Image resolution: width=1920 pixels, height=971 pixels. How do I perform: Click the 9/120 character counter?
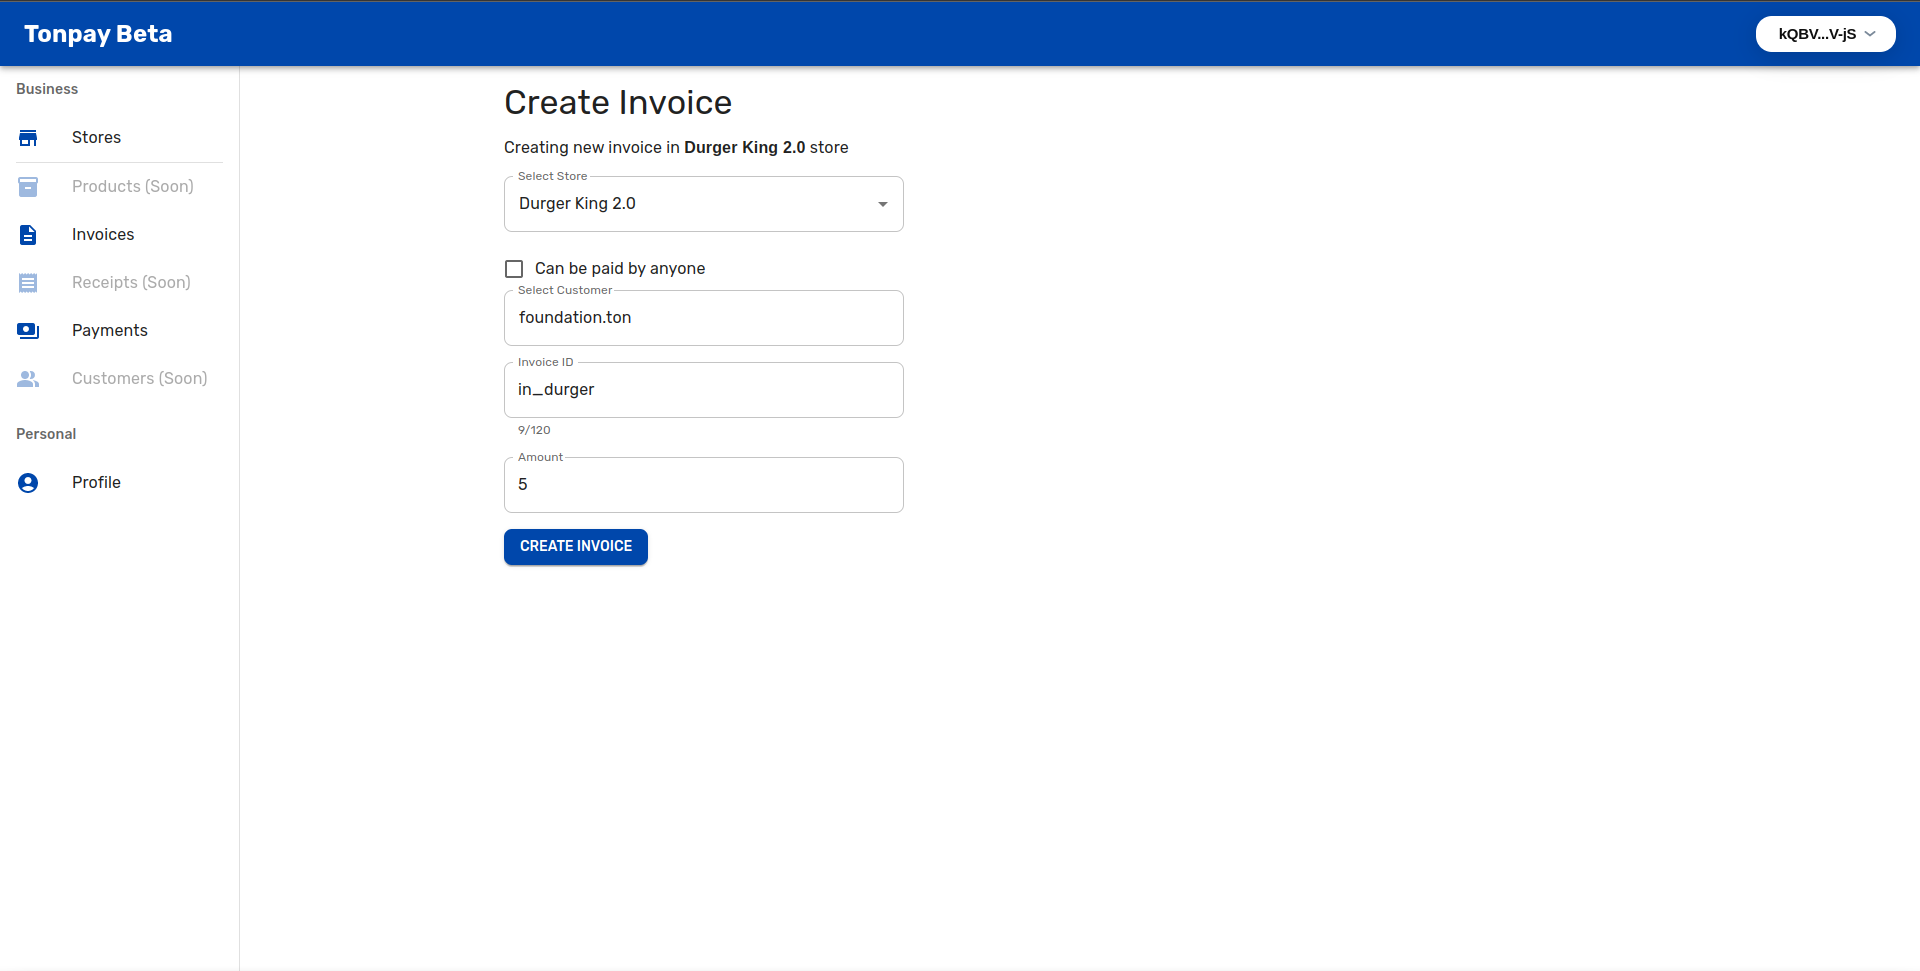pyautogui.click(x=534, y=430)
